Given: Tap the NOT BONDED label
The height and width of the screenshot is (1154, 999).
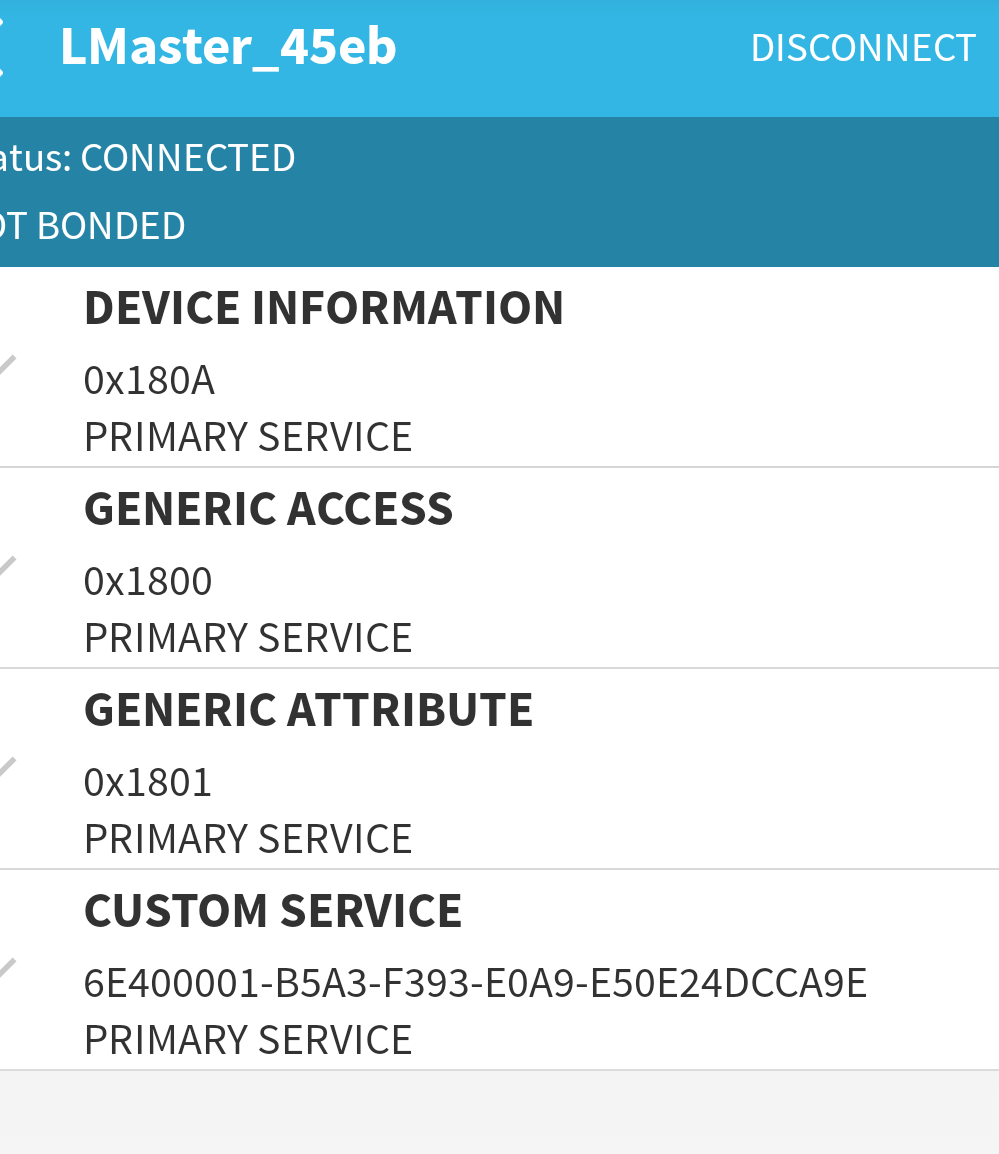Looking at the screenshot, I should pyautogui.click(x=95, y=226).
